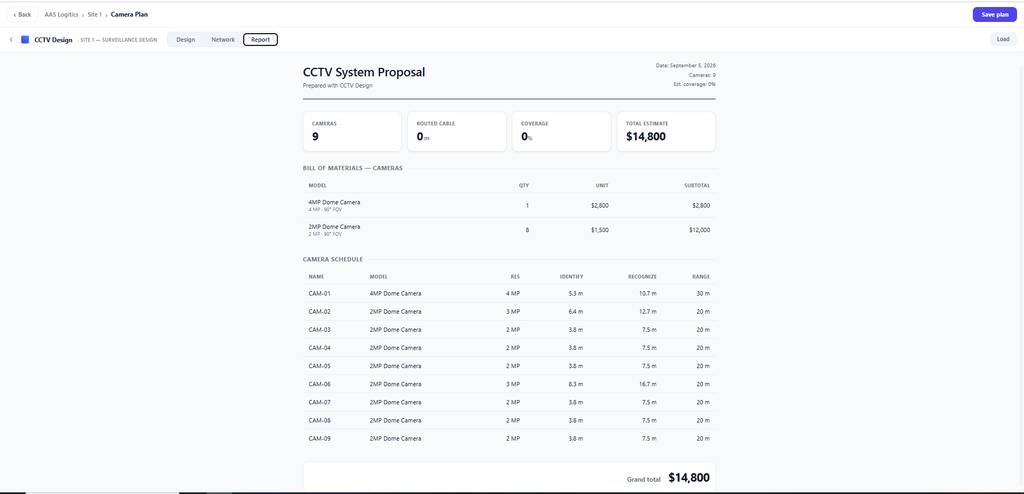Click the 'Est. coverage: 0%' header line

[x=694, y=84]
